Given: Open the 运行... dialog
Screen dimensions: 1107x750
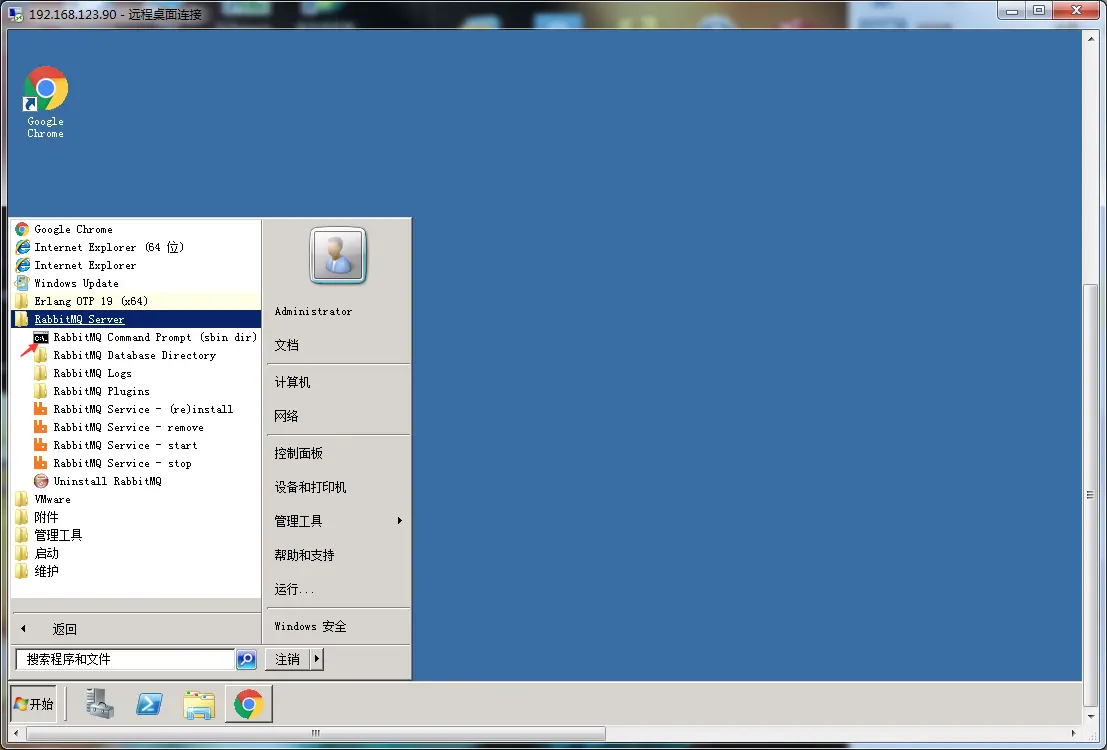Looking at the screenshot, I should tap(339, 589).
